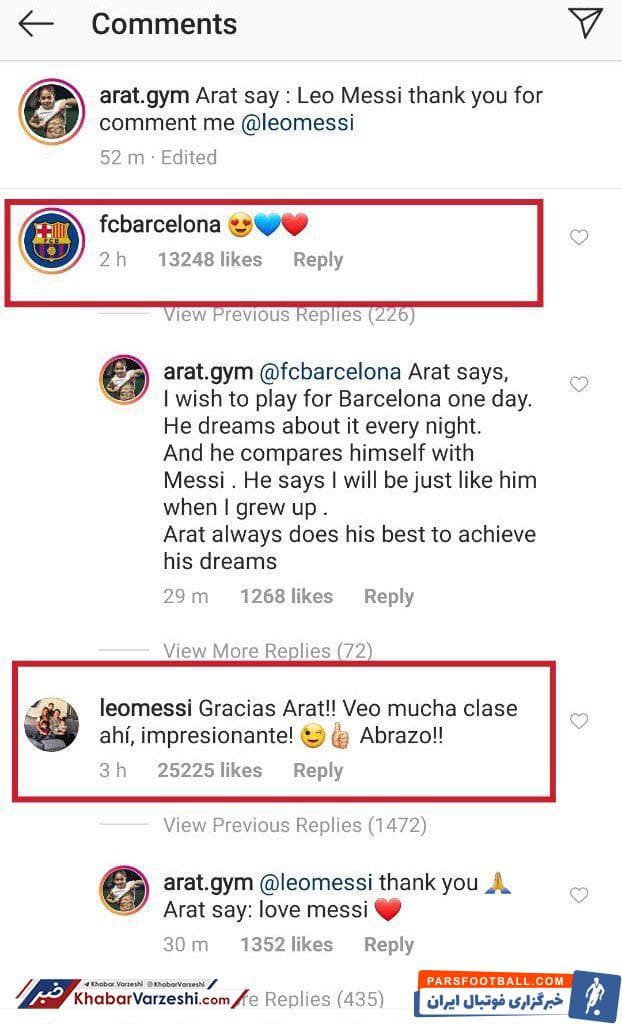Tap the direct message paper plane icon
Screen dimensions: 622x1024
point(585,23)
